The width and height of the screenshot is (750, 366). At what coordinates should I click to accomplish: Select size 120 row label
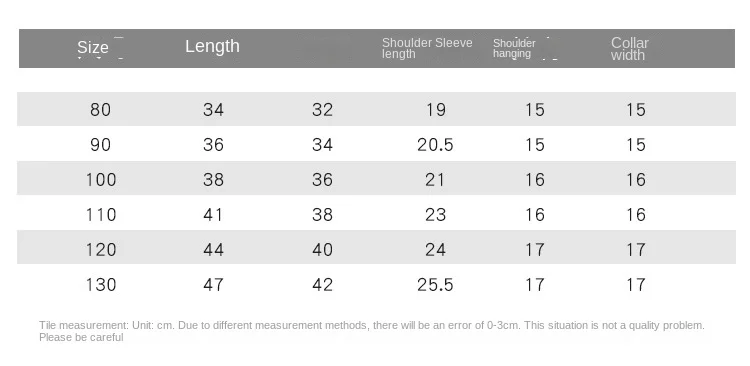100,250
